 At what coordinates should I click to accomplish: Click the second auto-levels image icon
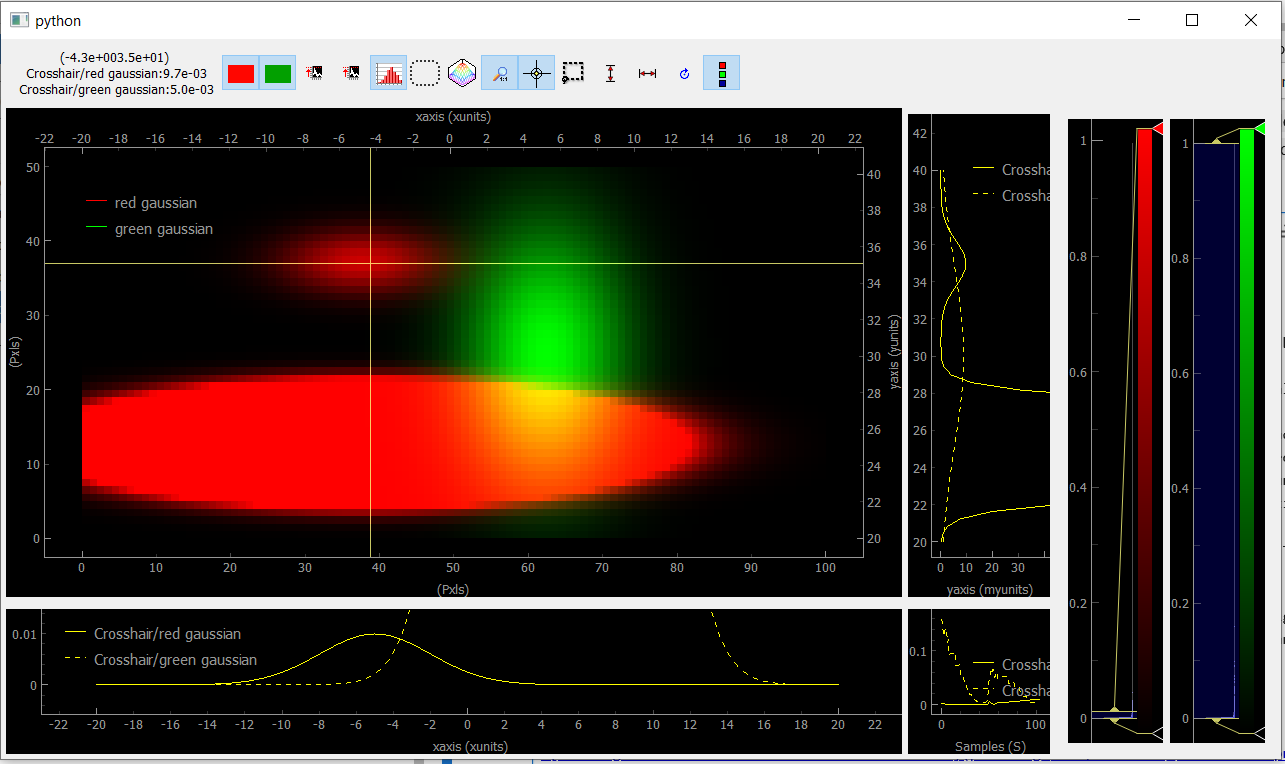coord(351,73)
